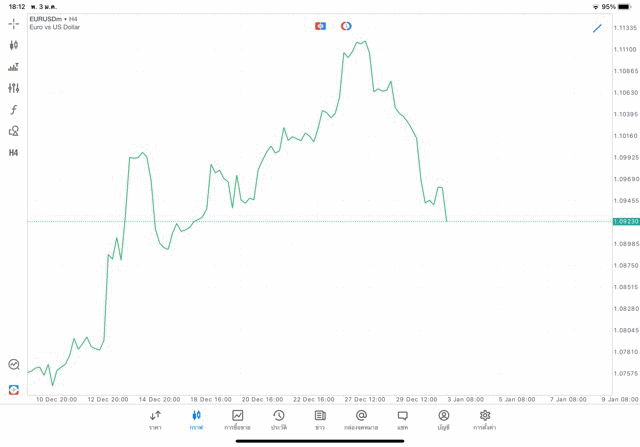Activate the crosshair tool
This screenshot has height=447, width=640.
point(14,23)
